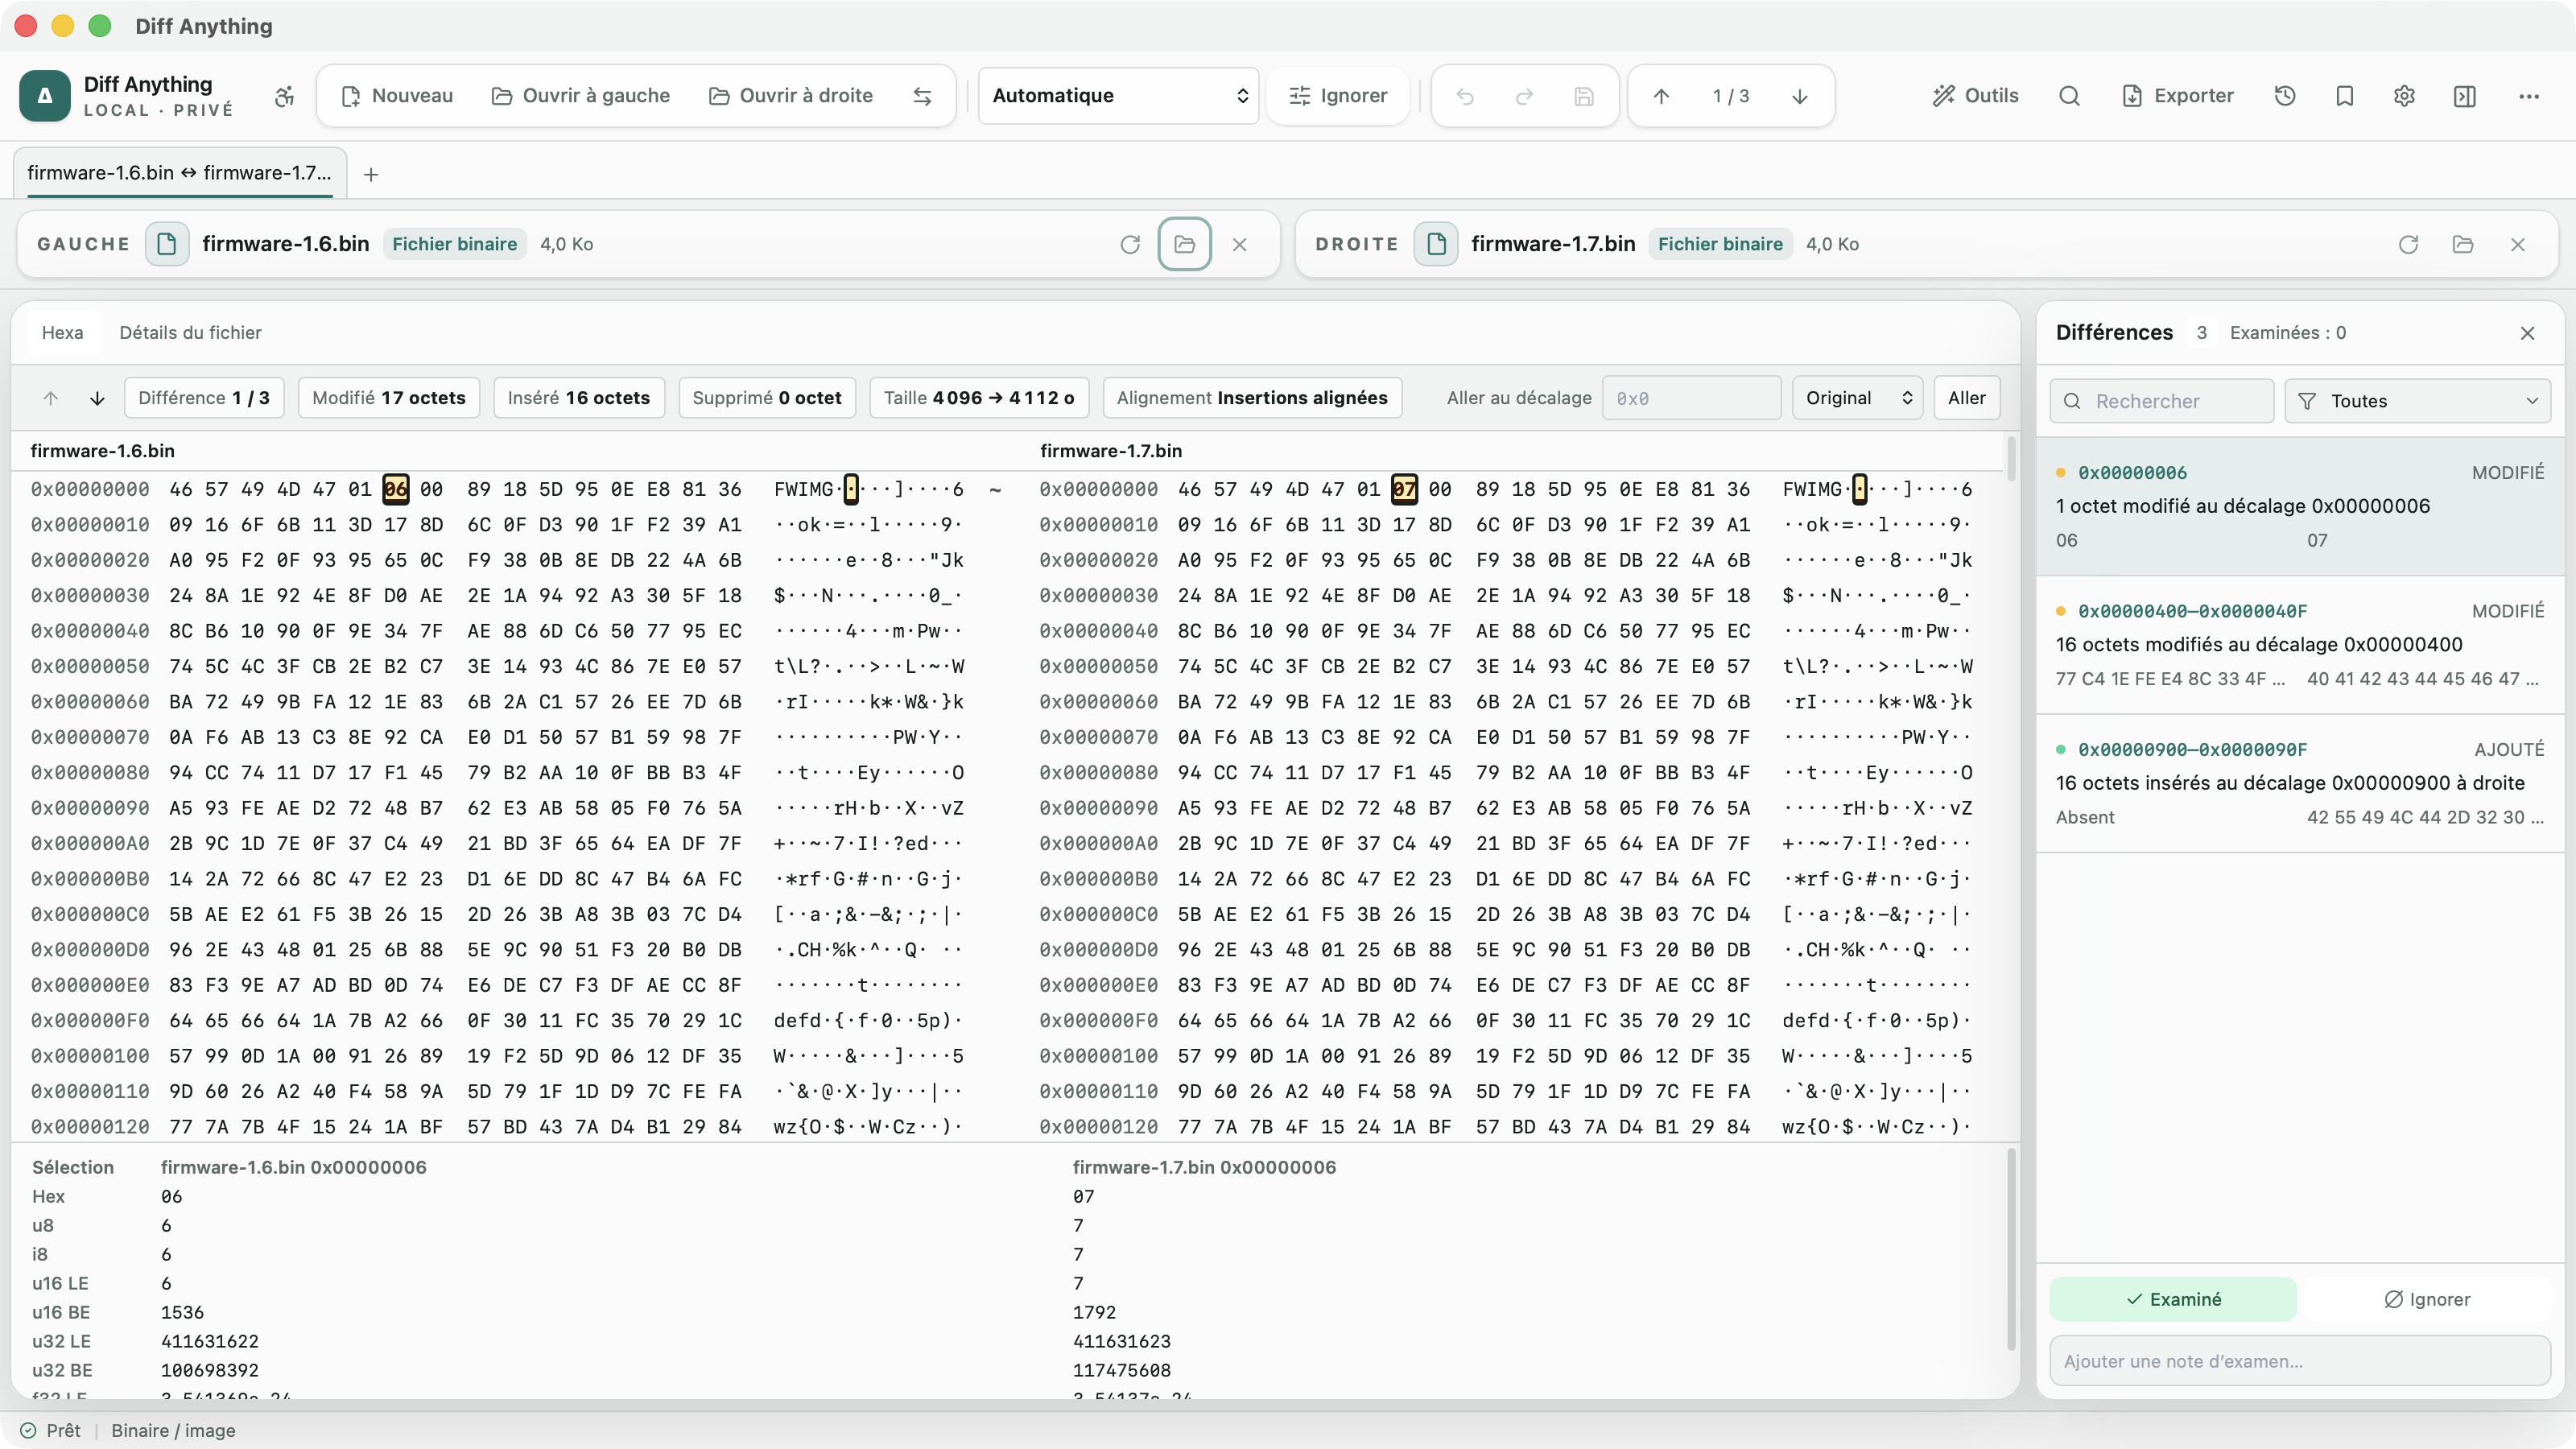Jump to next difference in hex toolbar

(x=97, y=398)
